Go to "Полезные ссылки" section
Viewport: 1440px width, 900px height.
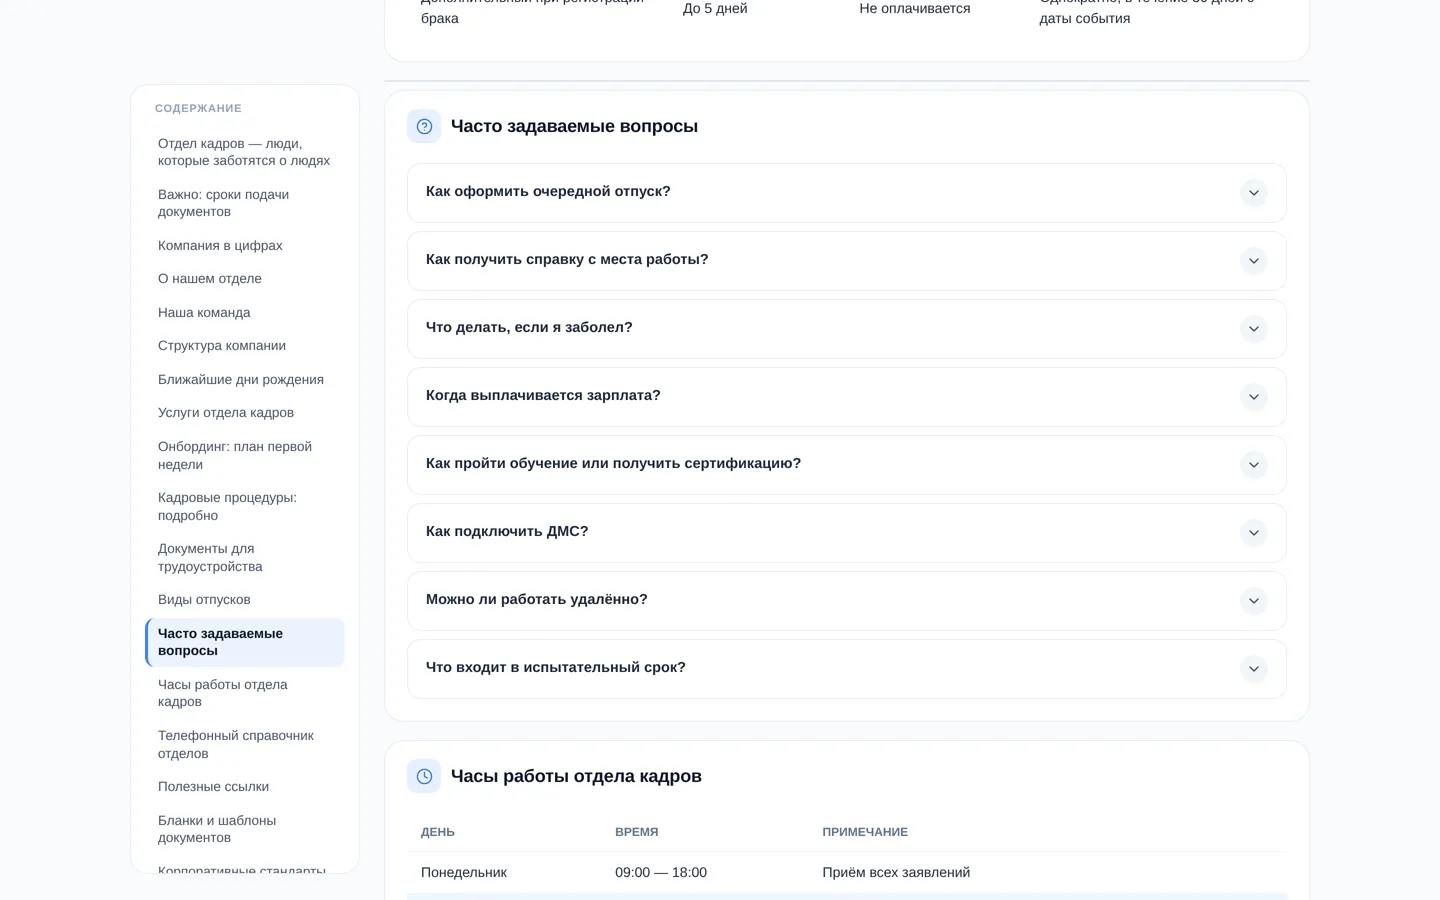click(245, 787)
